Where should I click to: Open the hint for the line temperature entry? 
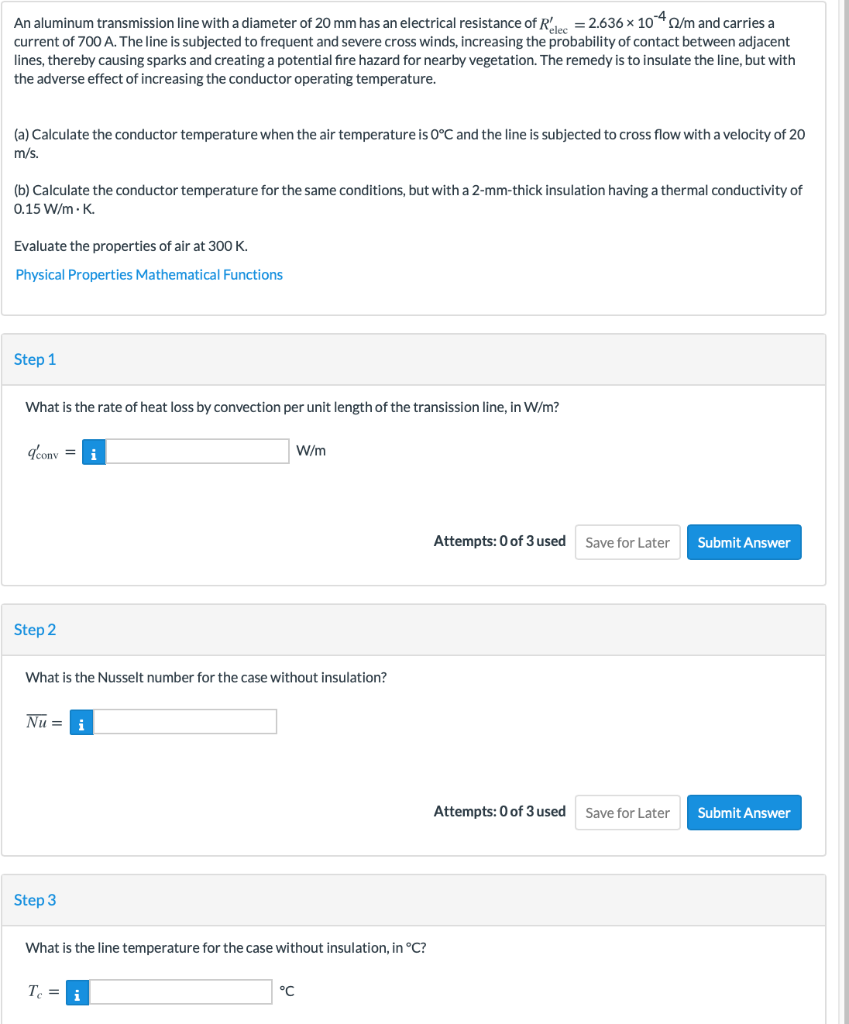click(77, 992)
